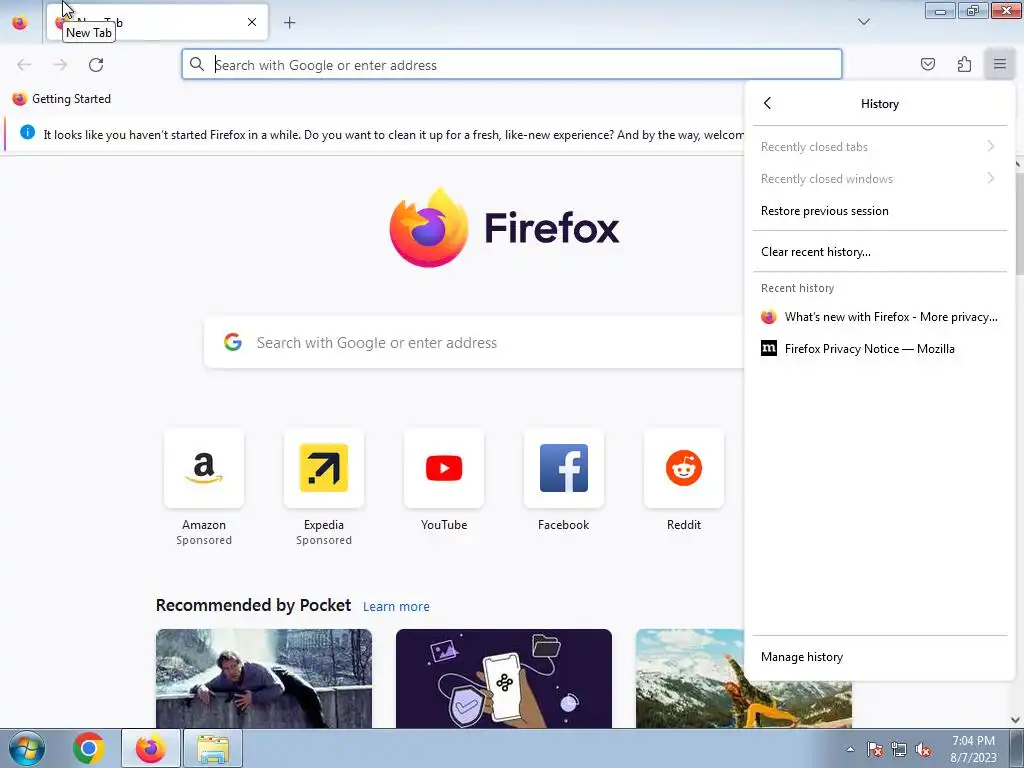The height and width of the screenshot is (768, 1024).
Task: Expand Recently closed windows
Action: coord(879,179)
